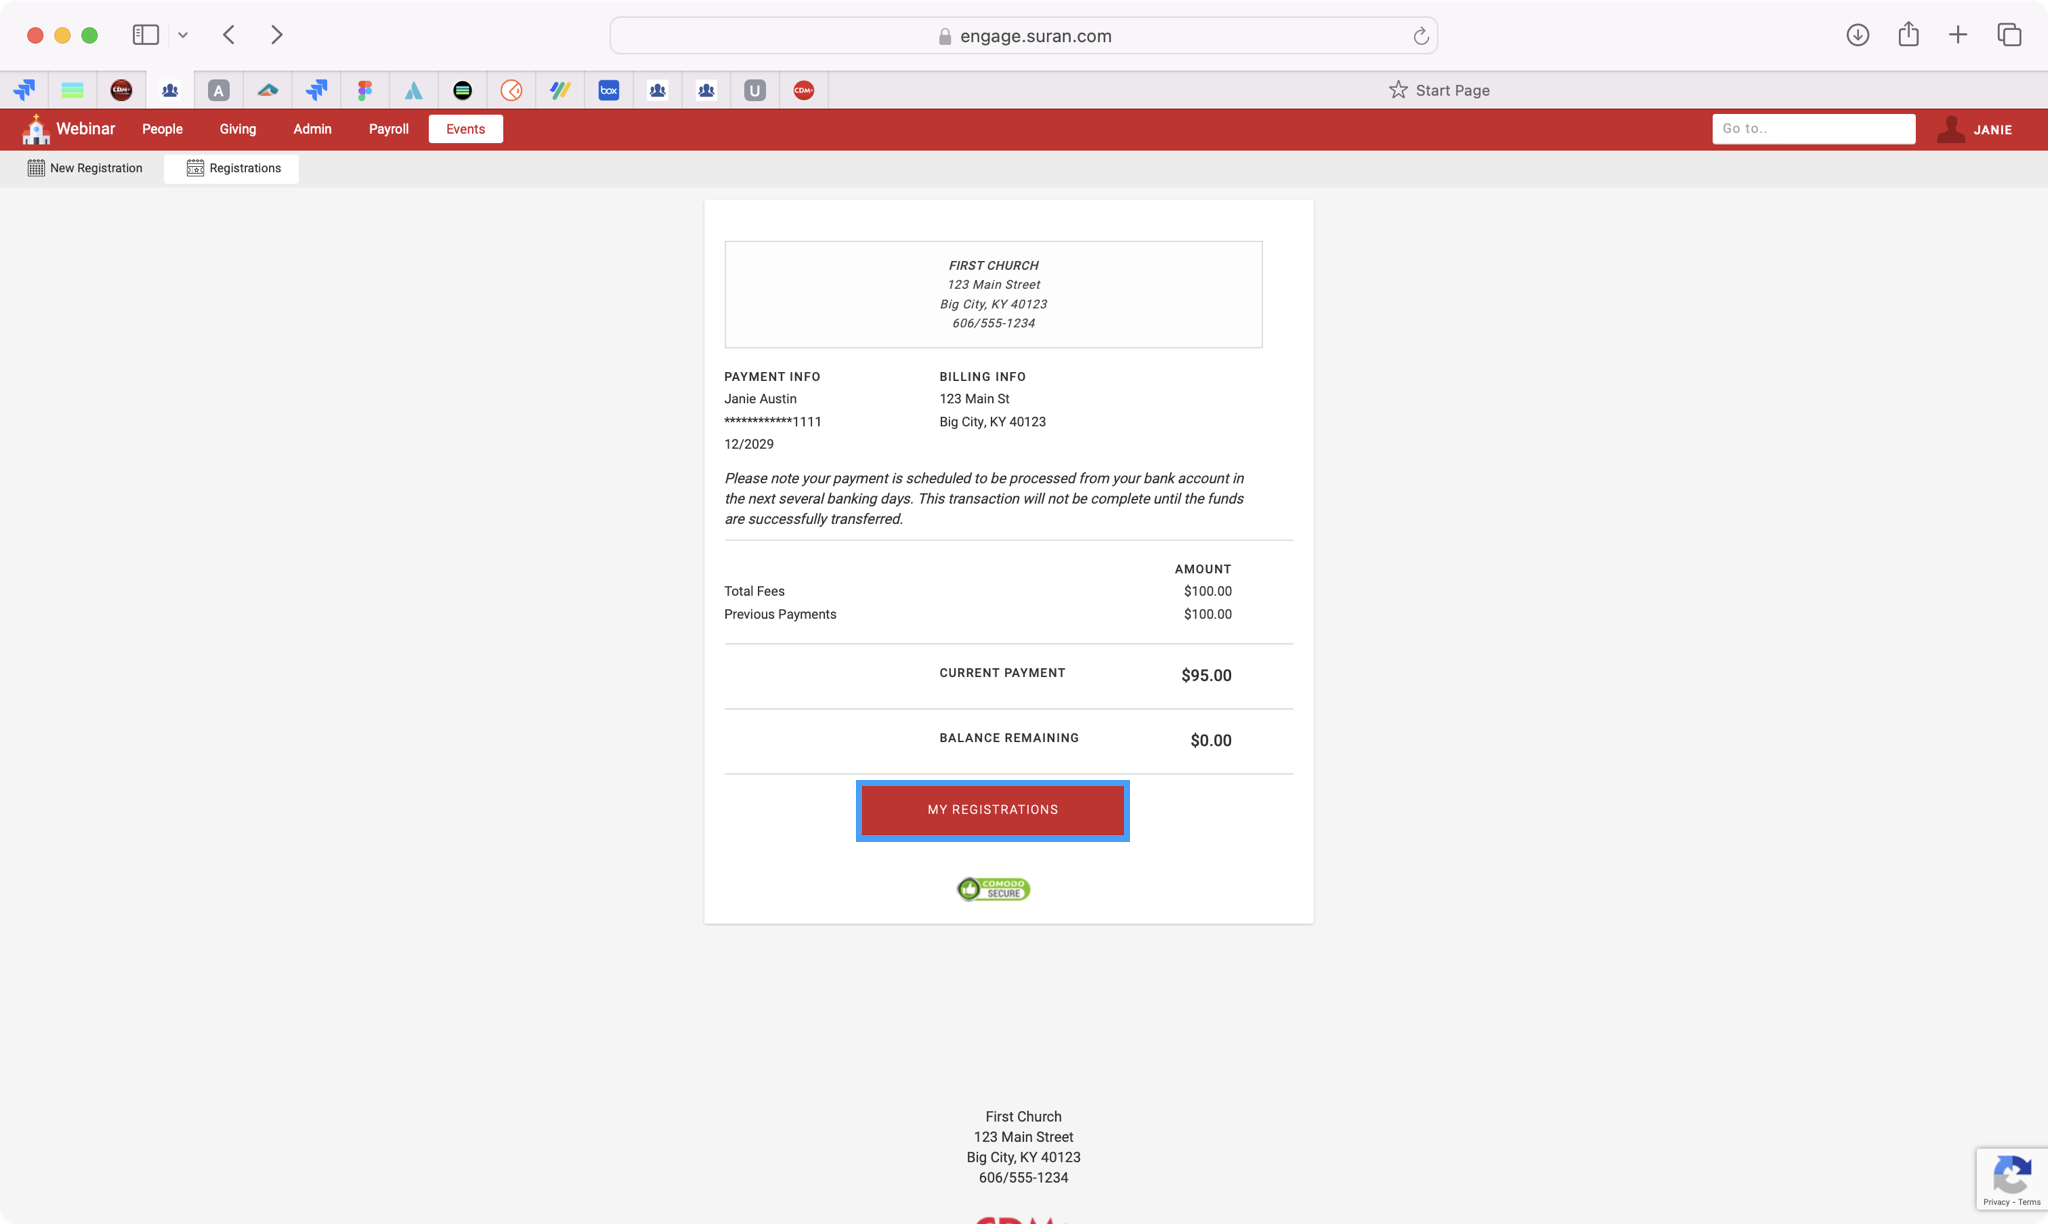Expand the sidebar dropdown chevron
2048x1224 pixels.
click(183, 35)
